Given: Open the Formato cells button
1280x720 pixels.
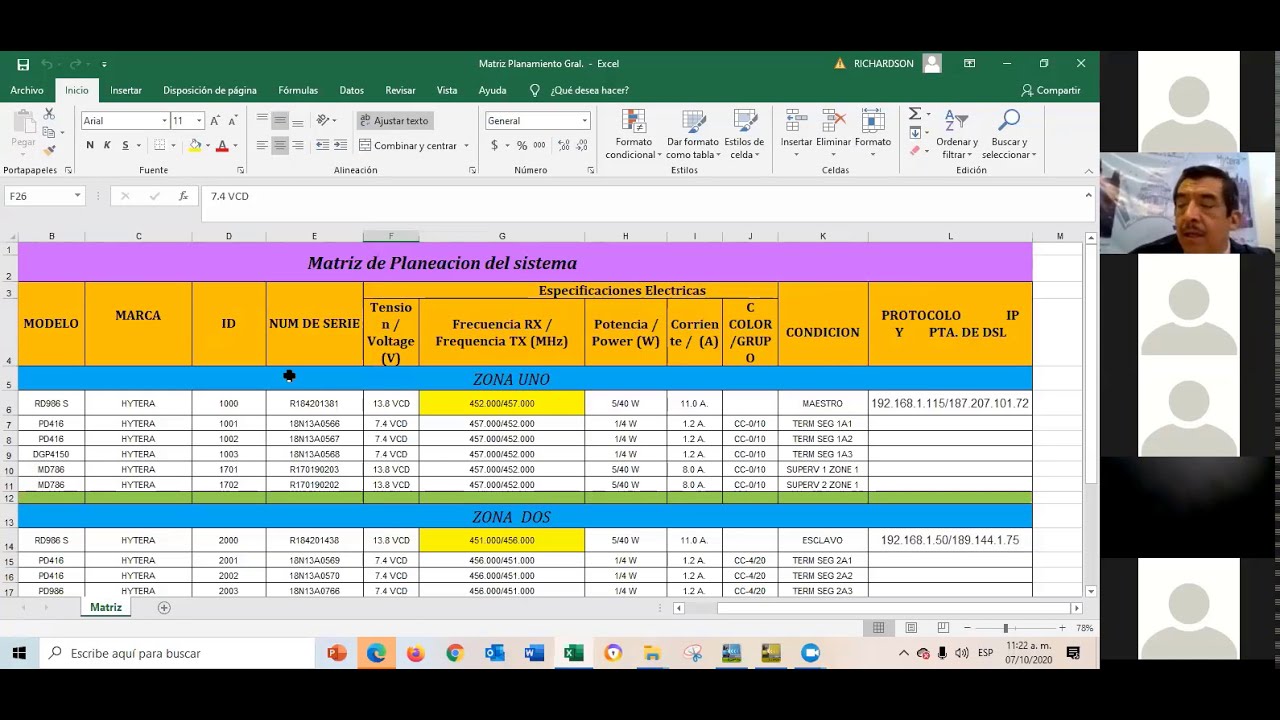Looking at the screenshot, I should (x=872, y=133).
